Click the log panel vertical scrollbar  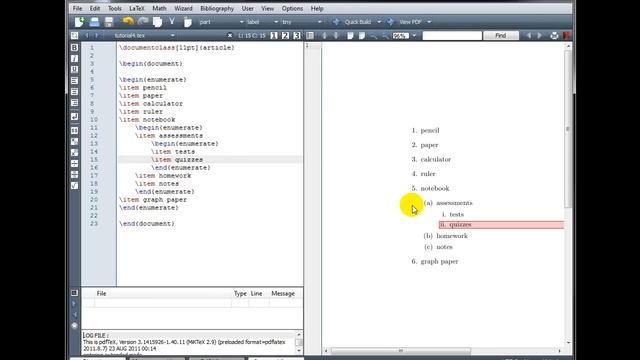pyautogui.click(x=299, y=342)
